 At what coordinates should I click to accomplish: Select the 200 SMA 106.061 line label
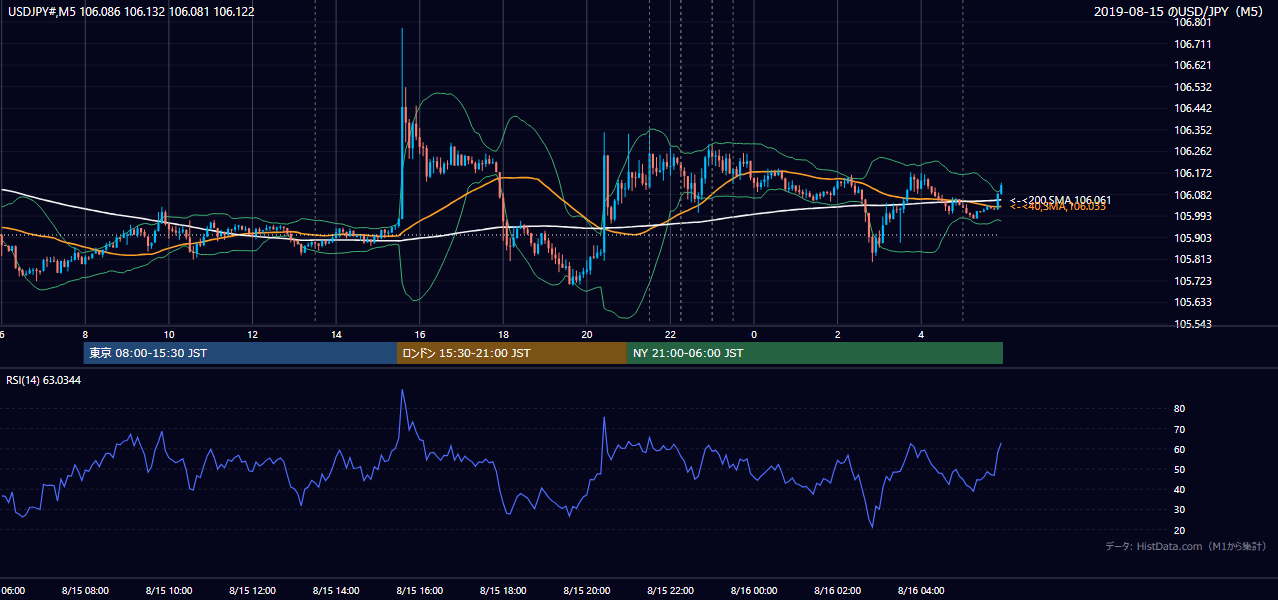tap(1060, 200)
